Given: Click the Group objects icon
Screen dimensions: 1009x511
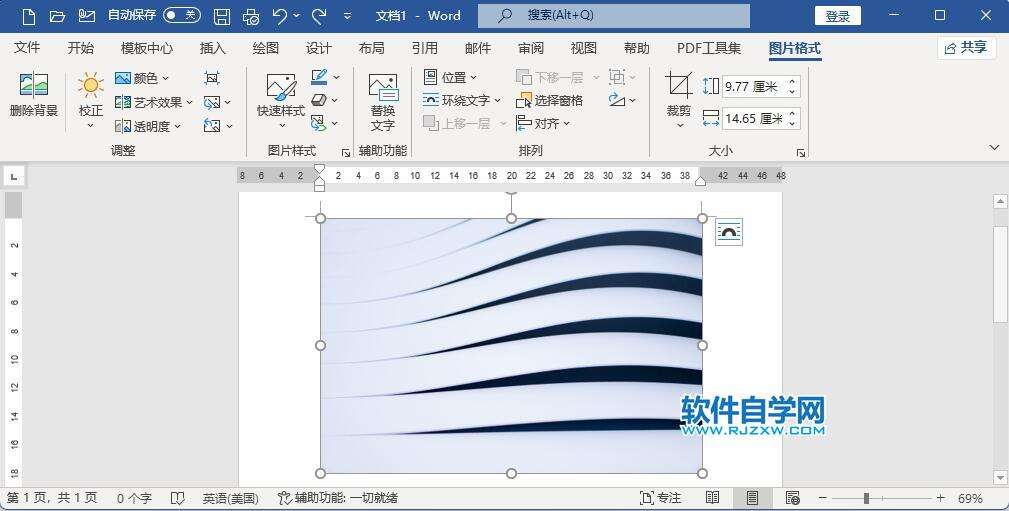Looking at the screenshot, I should (616, 77).
